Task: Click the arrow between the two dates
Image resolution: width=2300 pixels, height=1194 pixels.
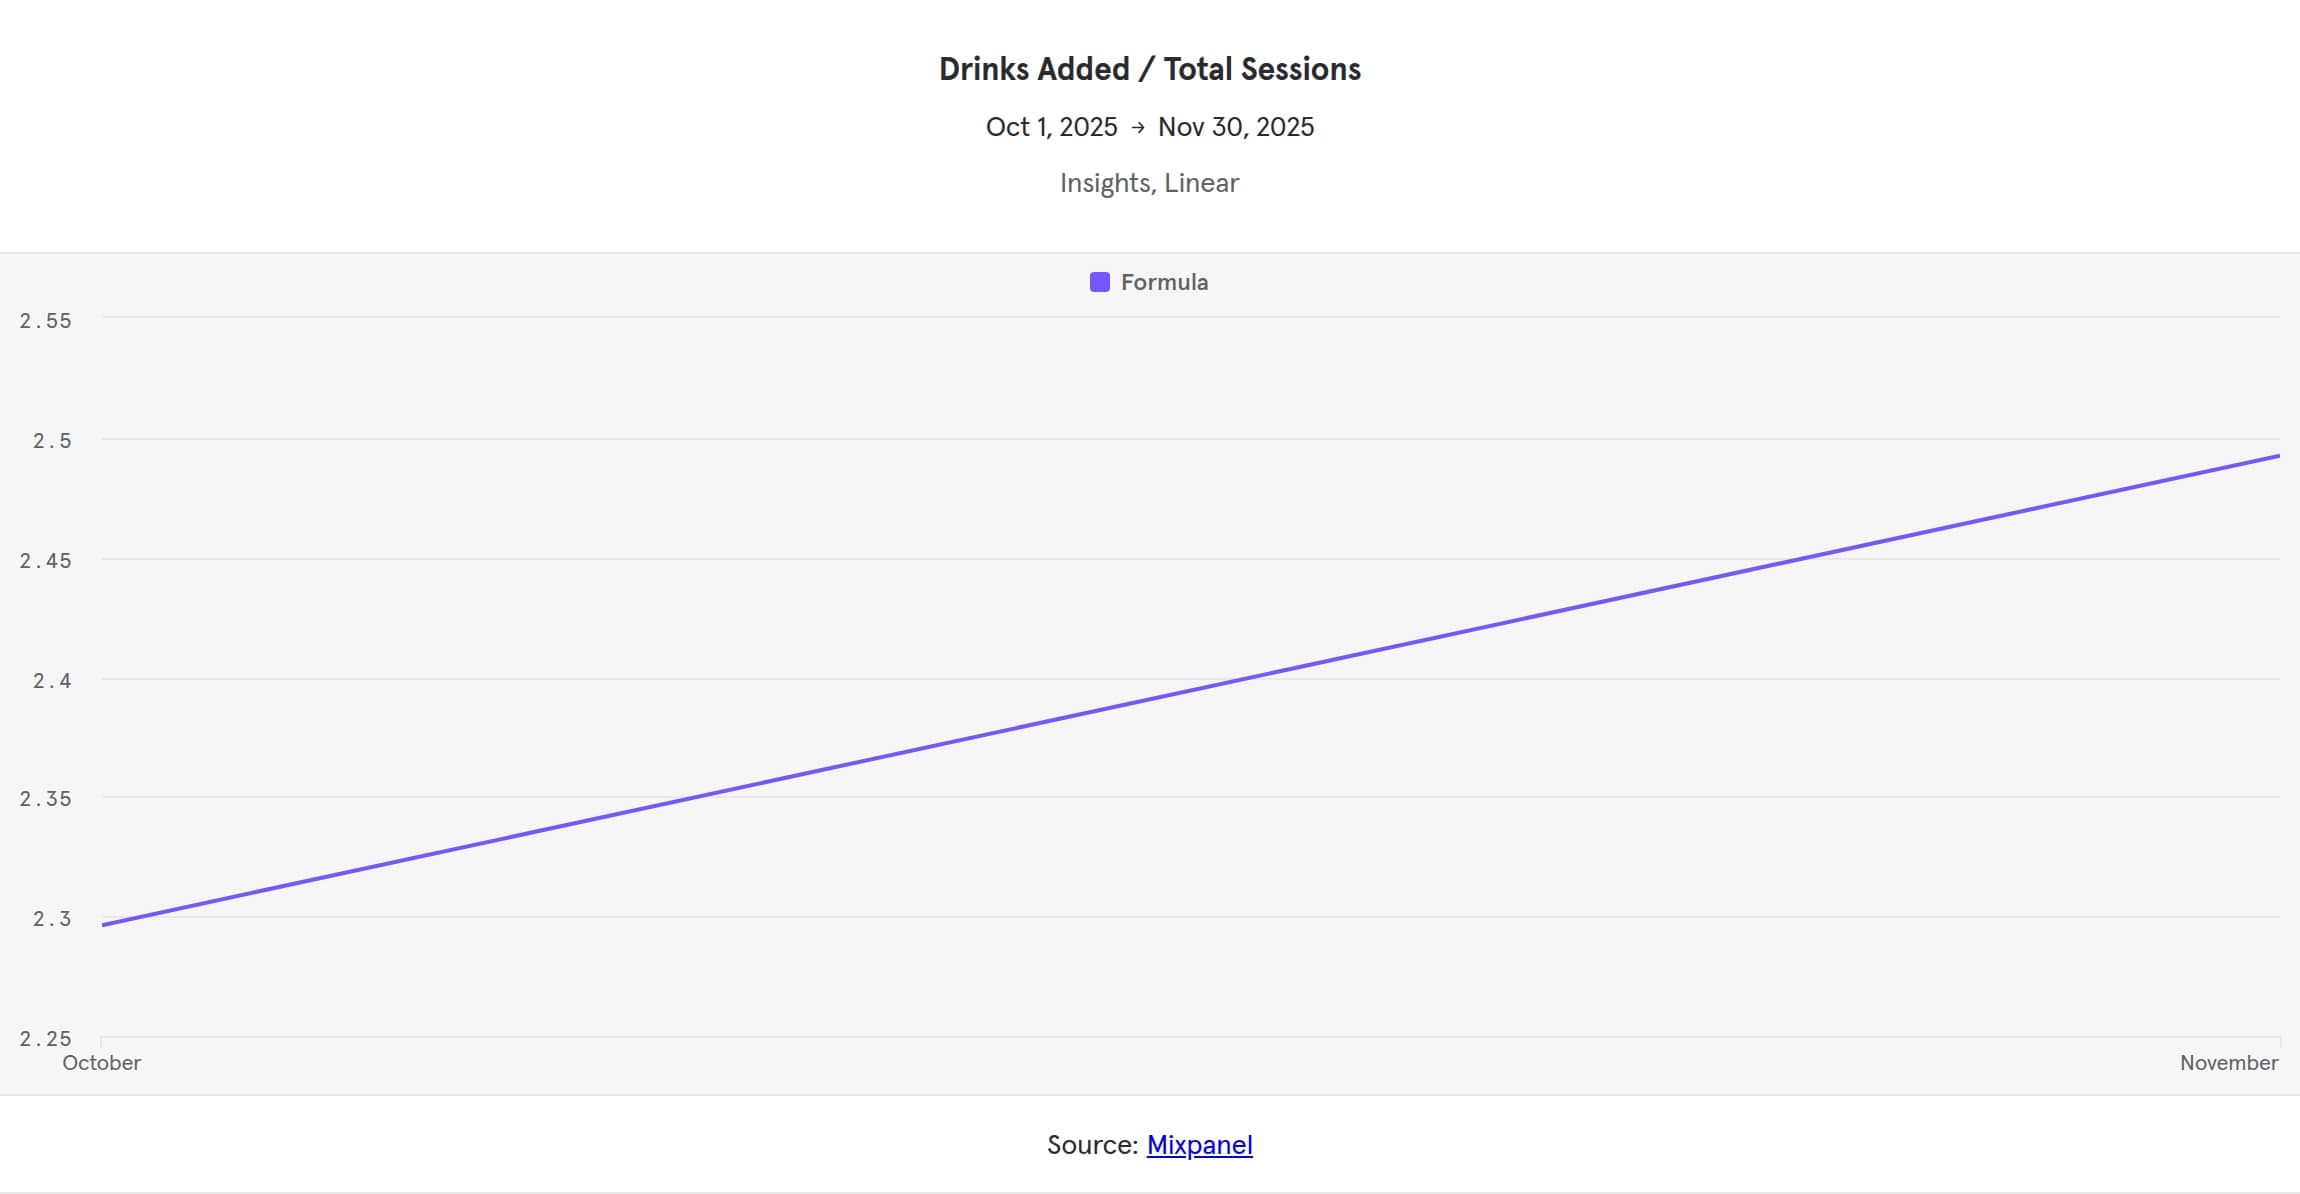Action: 1140,127
